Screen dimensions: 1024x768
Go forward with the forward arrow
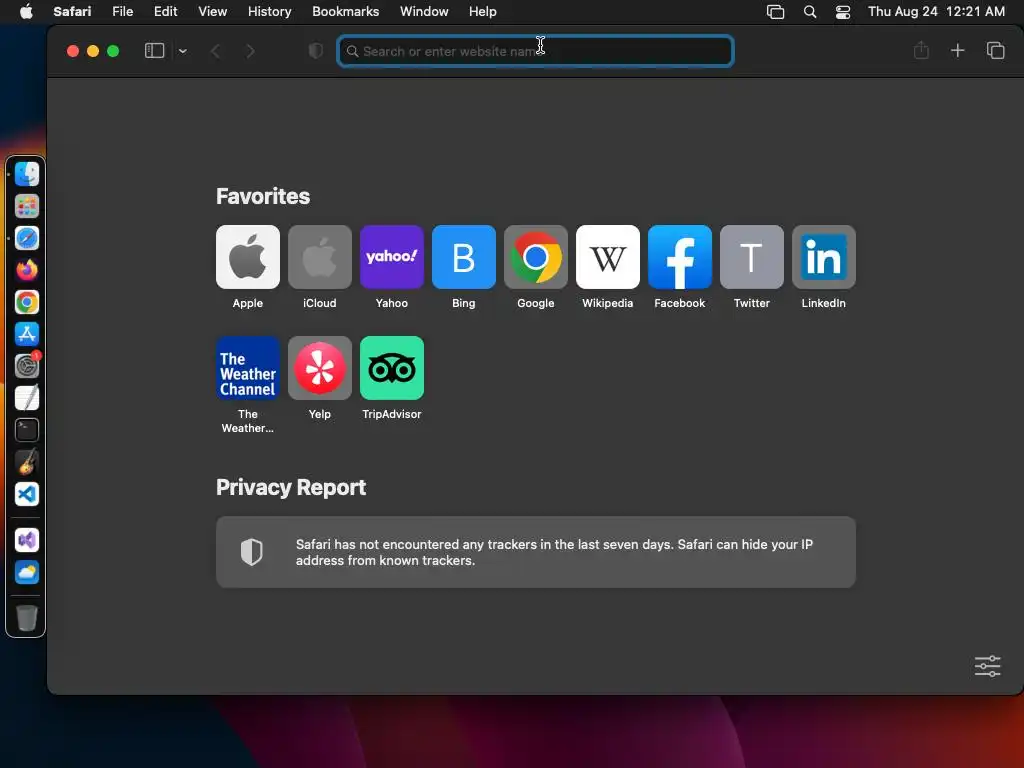250,51
